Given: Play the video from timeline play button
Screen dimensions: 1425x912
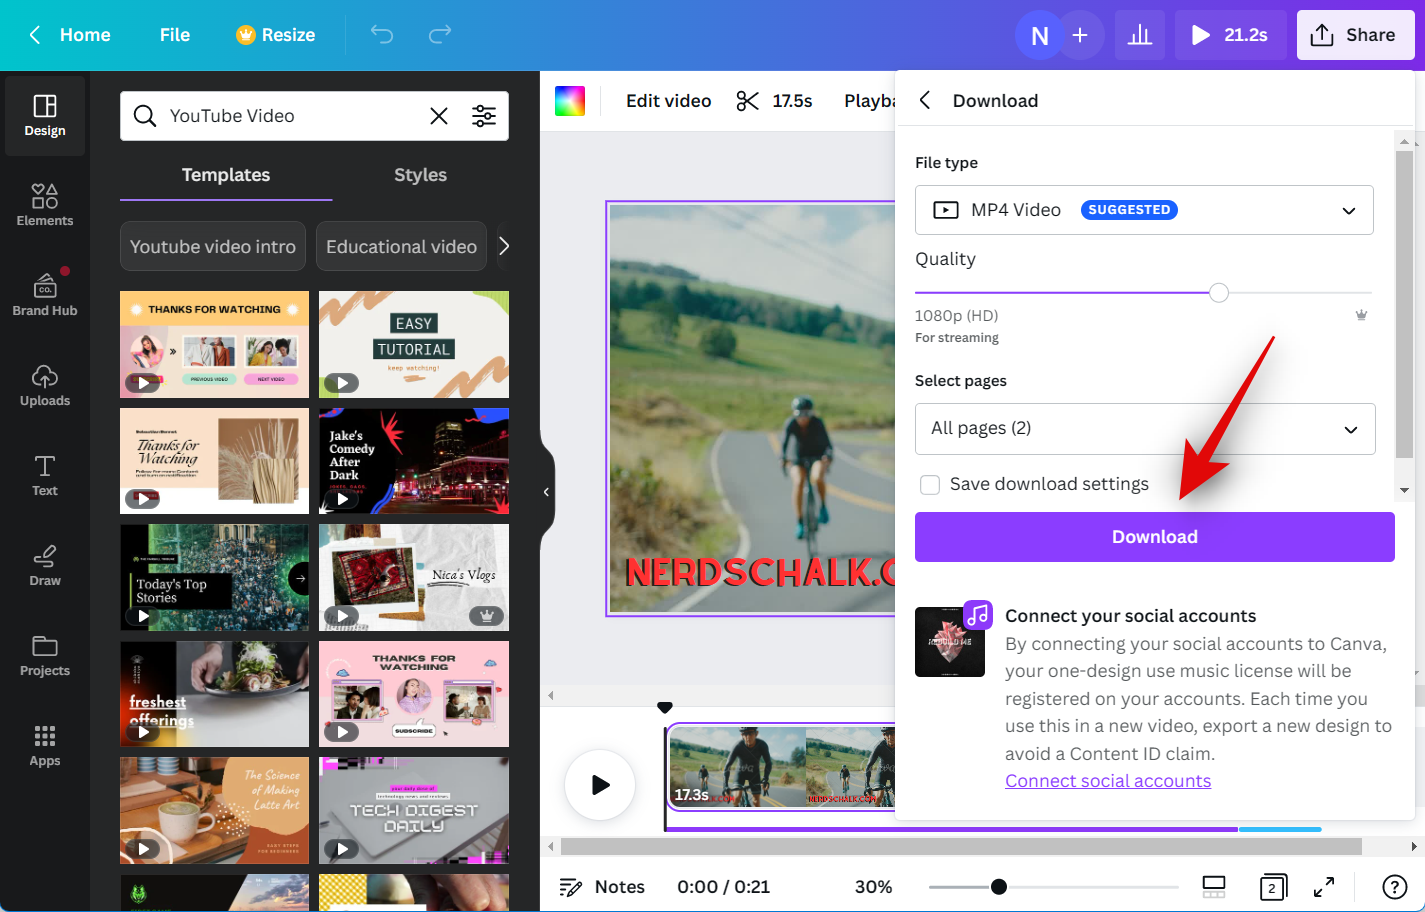Looking at the screenshot, I should 600,785.
